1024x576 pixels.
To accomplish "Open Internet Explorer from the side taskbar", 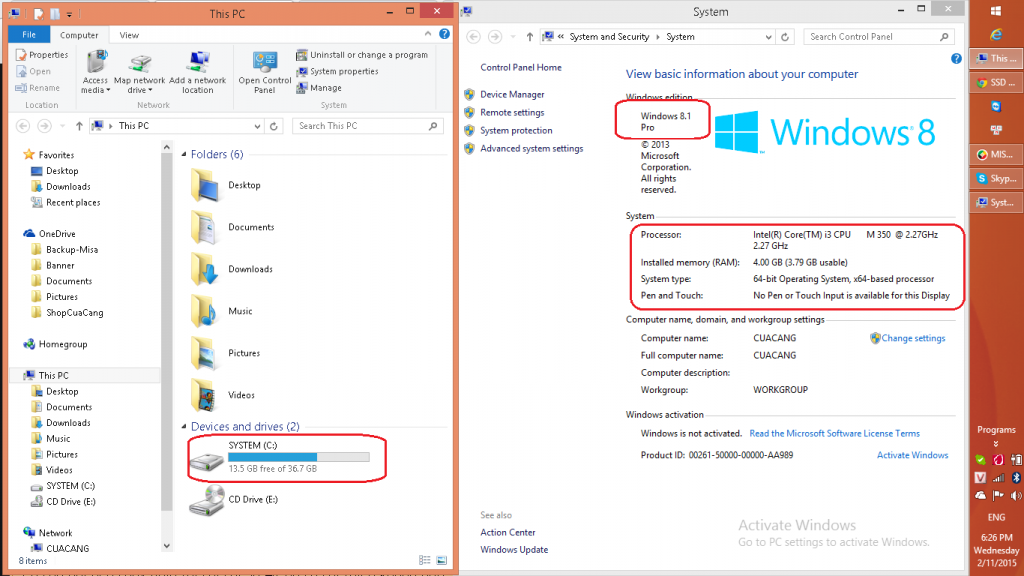I will pos(996,35).
